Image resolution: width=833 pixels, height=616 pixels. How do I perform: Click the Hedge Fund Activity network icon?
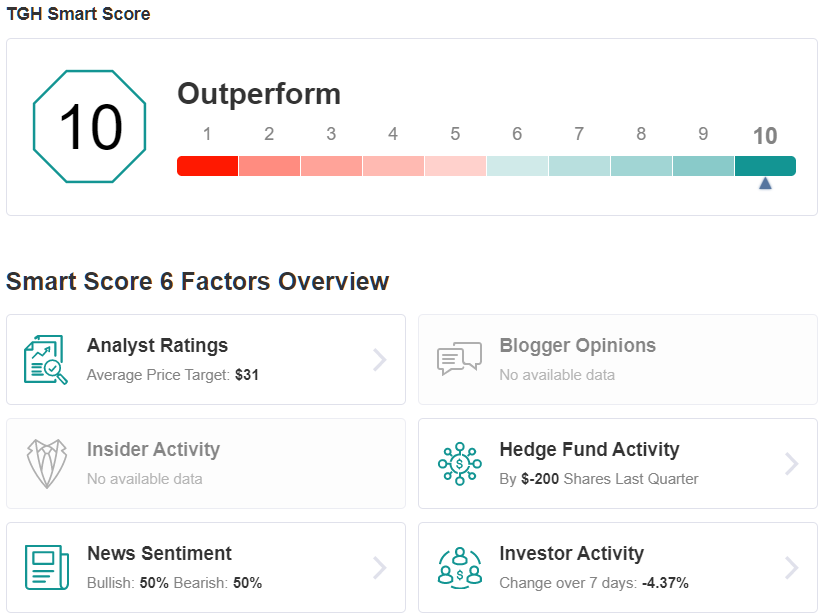[x=460, y=464]
